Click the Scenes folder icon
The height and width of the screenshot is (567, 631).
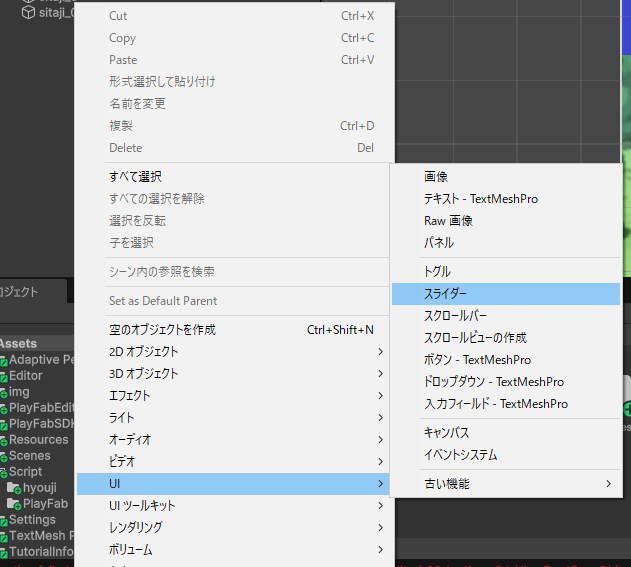(x=4, y=456)
